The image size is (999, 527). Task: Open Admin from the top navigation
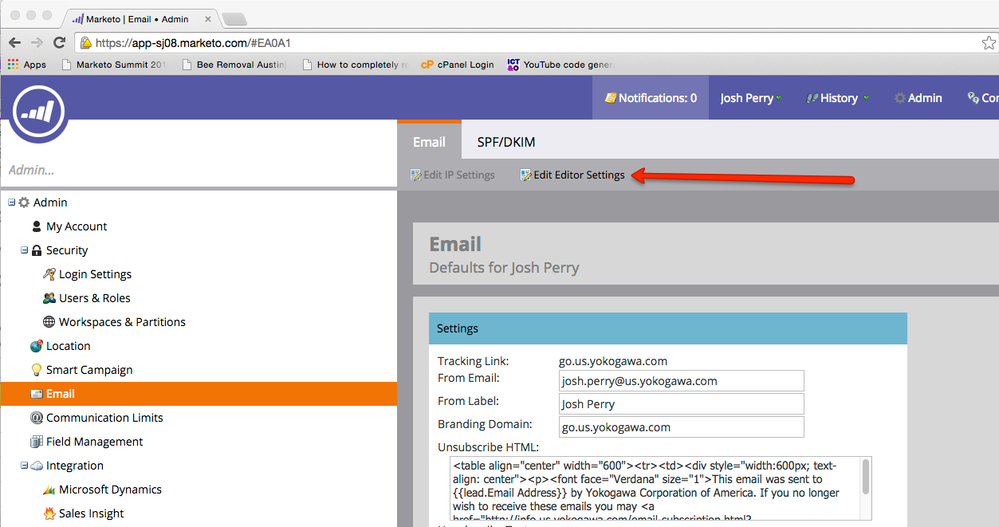point(918,98)
